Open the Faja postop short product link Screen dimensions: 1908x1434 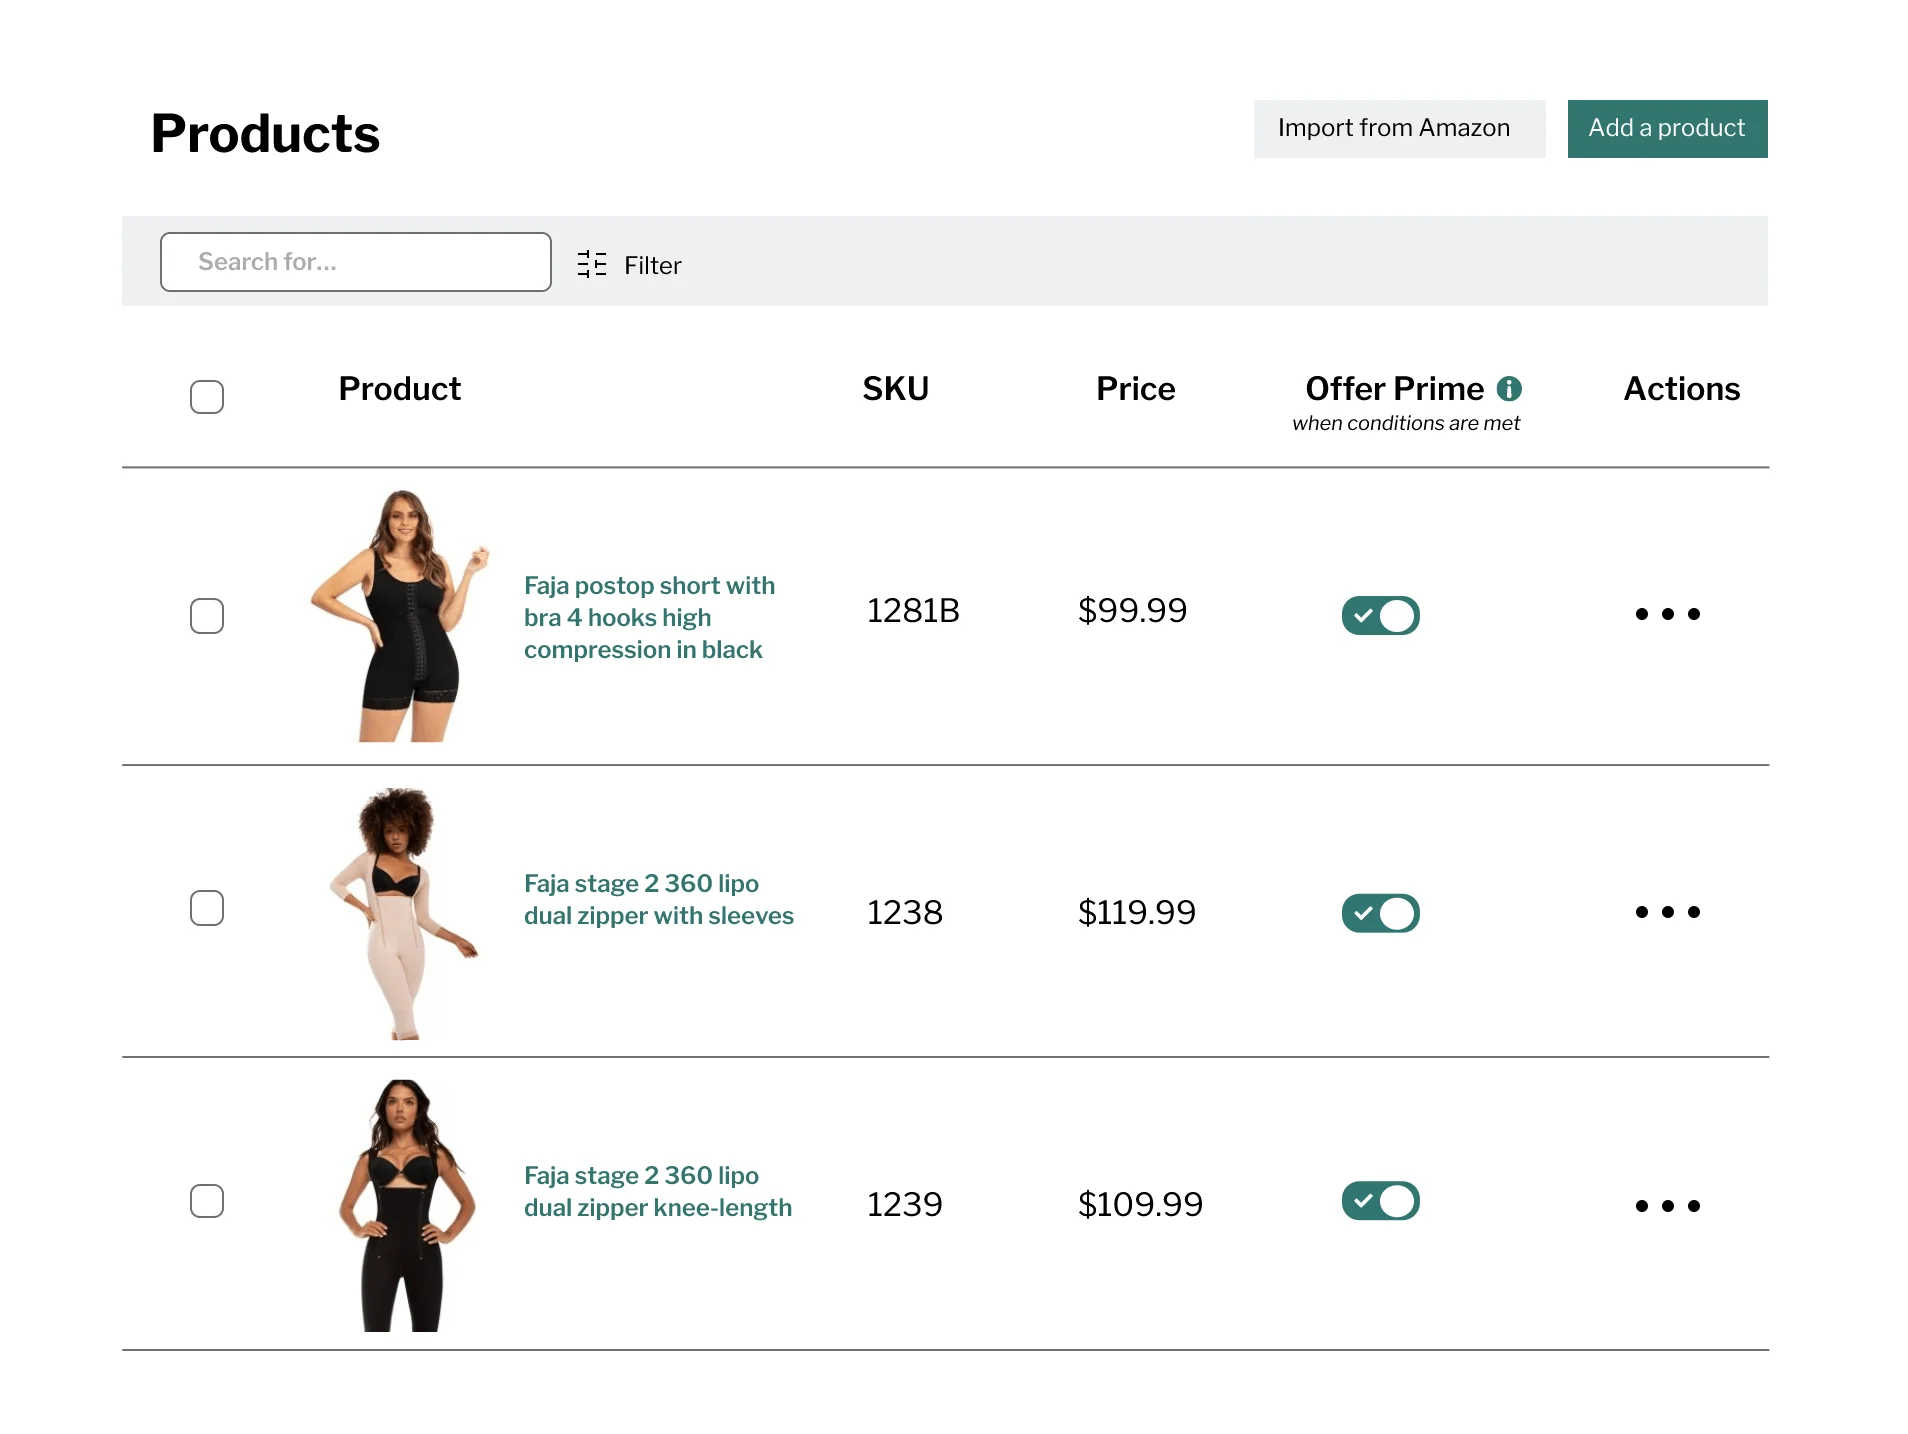[x=649, y=617]
